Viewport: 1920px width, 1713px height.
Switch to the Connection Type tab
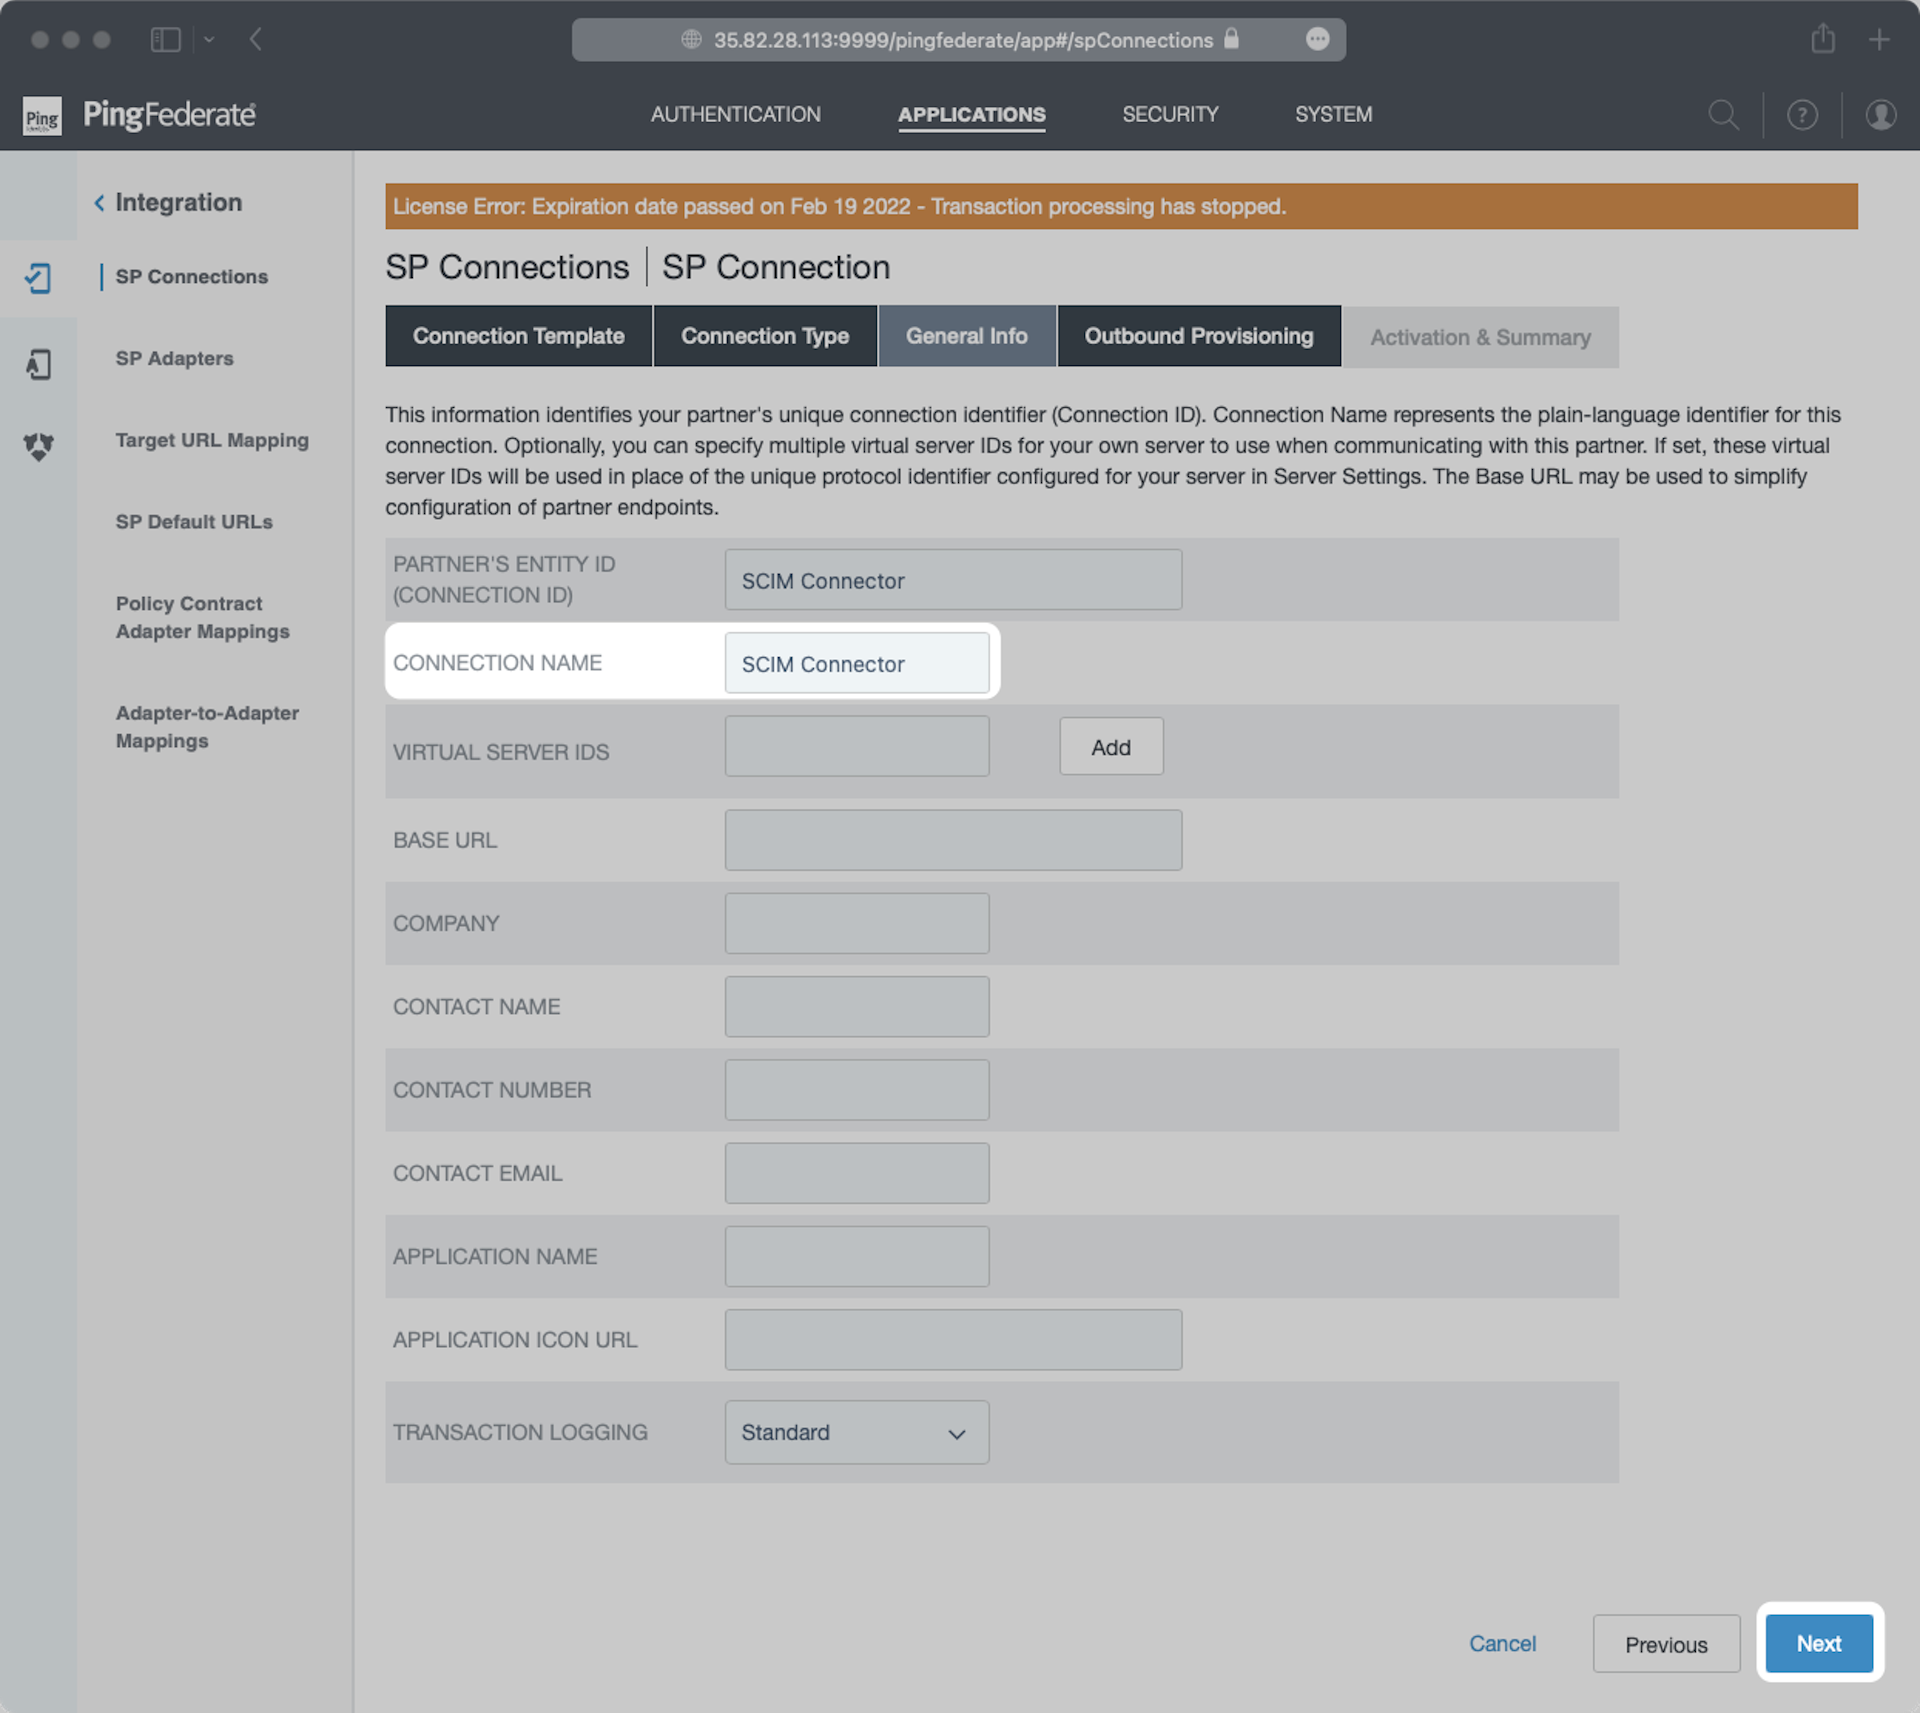[764, 336]
